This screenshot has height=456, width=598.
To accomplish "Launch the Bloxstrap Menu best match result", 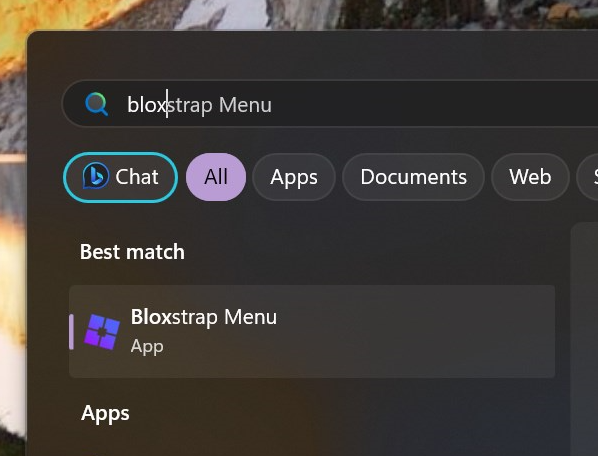I will coord(312,331).
